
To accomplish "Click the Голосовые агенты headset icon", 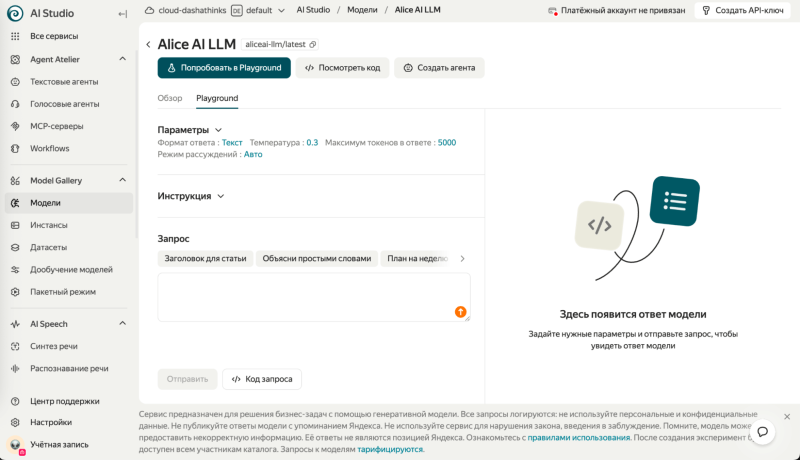I will [15, 104].
